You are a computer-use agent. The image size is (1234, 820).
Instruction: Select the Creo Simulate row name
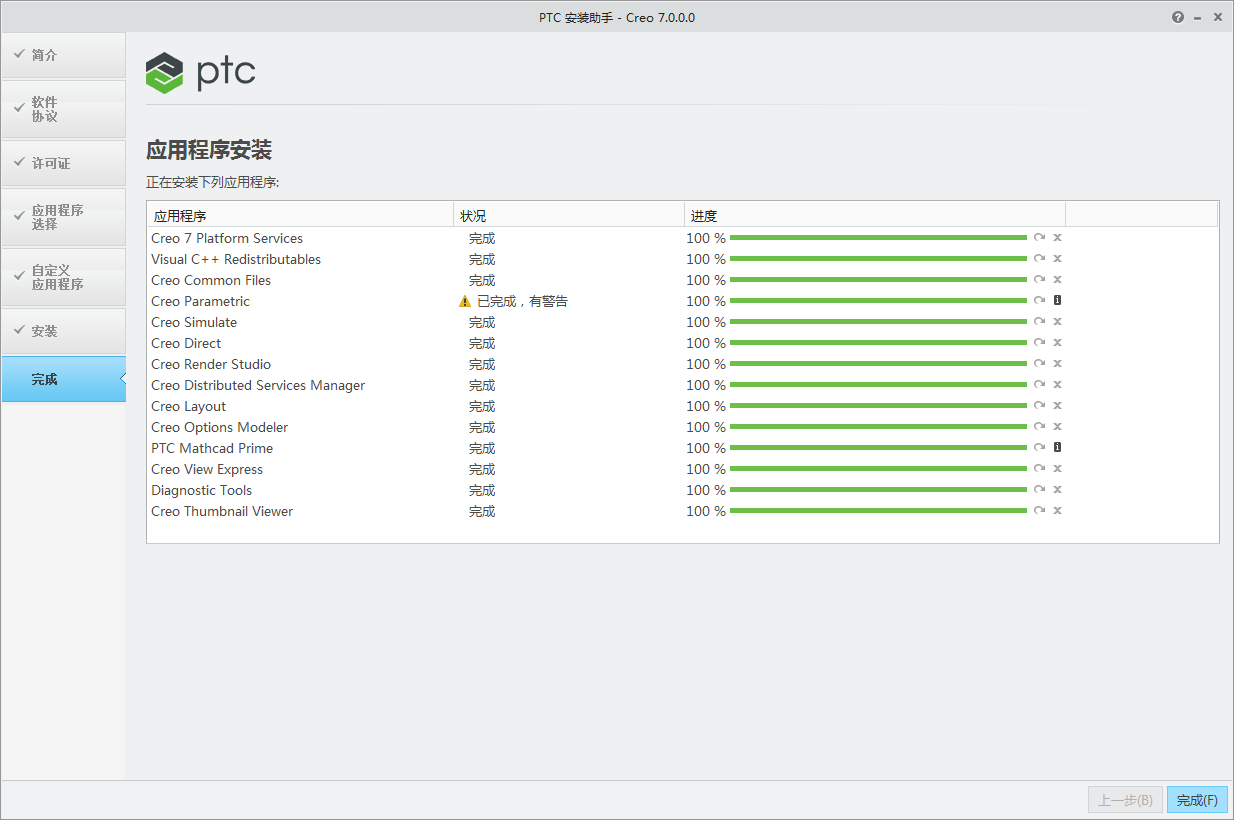coord(194,322)
